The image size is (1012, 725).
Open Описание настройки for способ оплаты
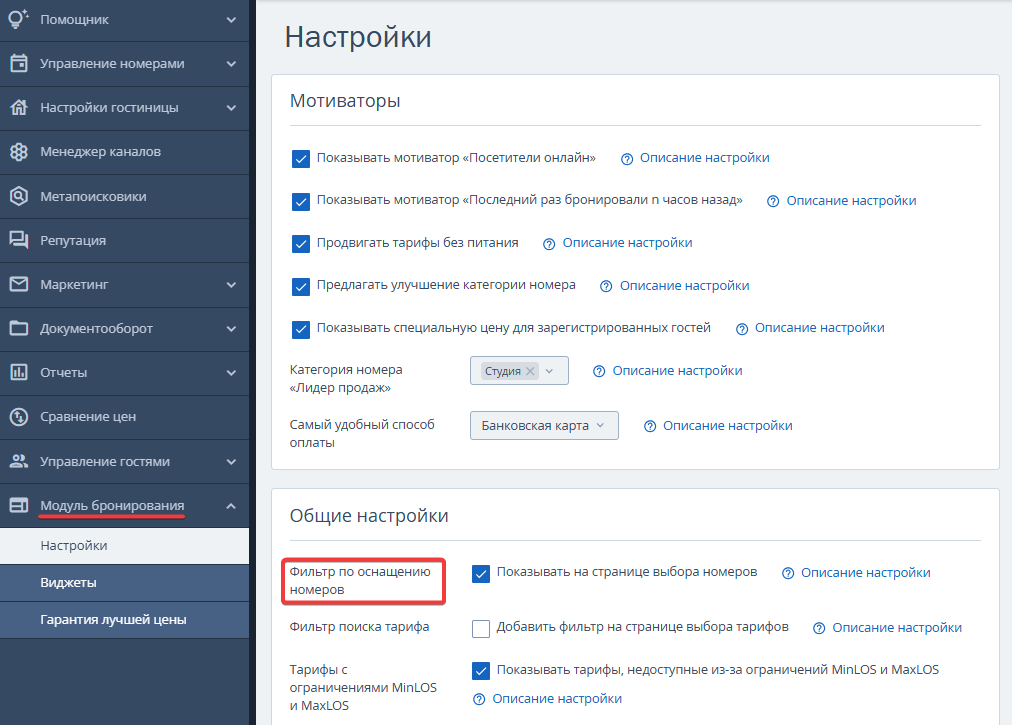(727, 425)
